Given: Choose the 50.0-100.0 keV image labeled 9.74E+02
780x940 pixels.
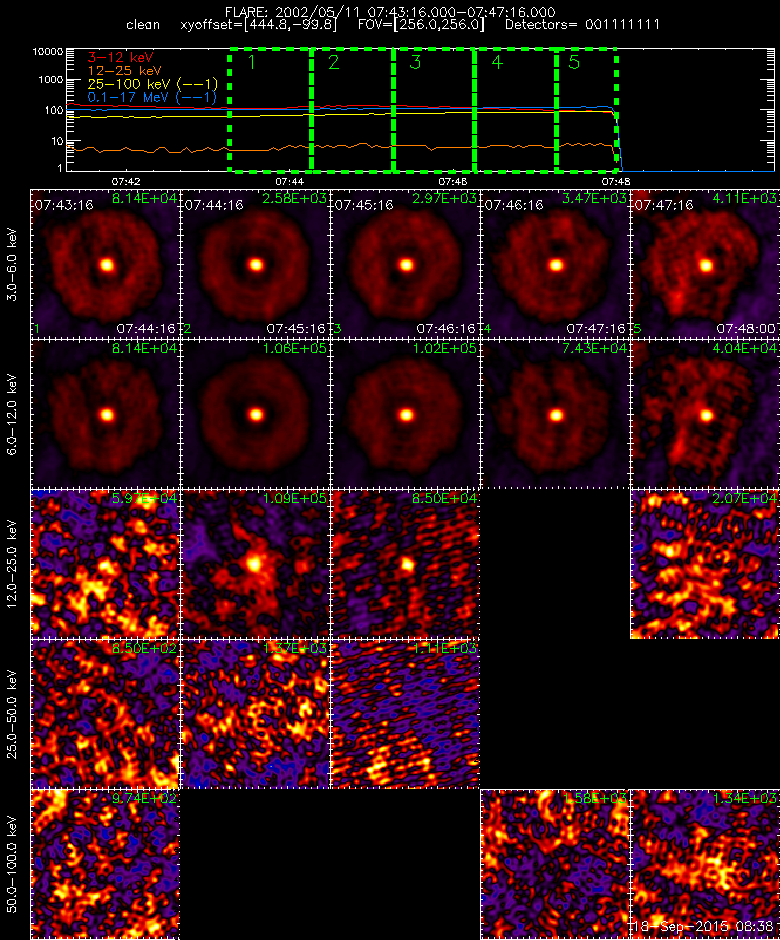Looking at the screenshot, I should click(105, 864).
